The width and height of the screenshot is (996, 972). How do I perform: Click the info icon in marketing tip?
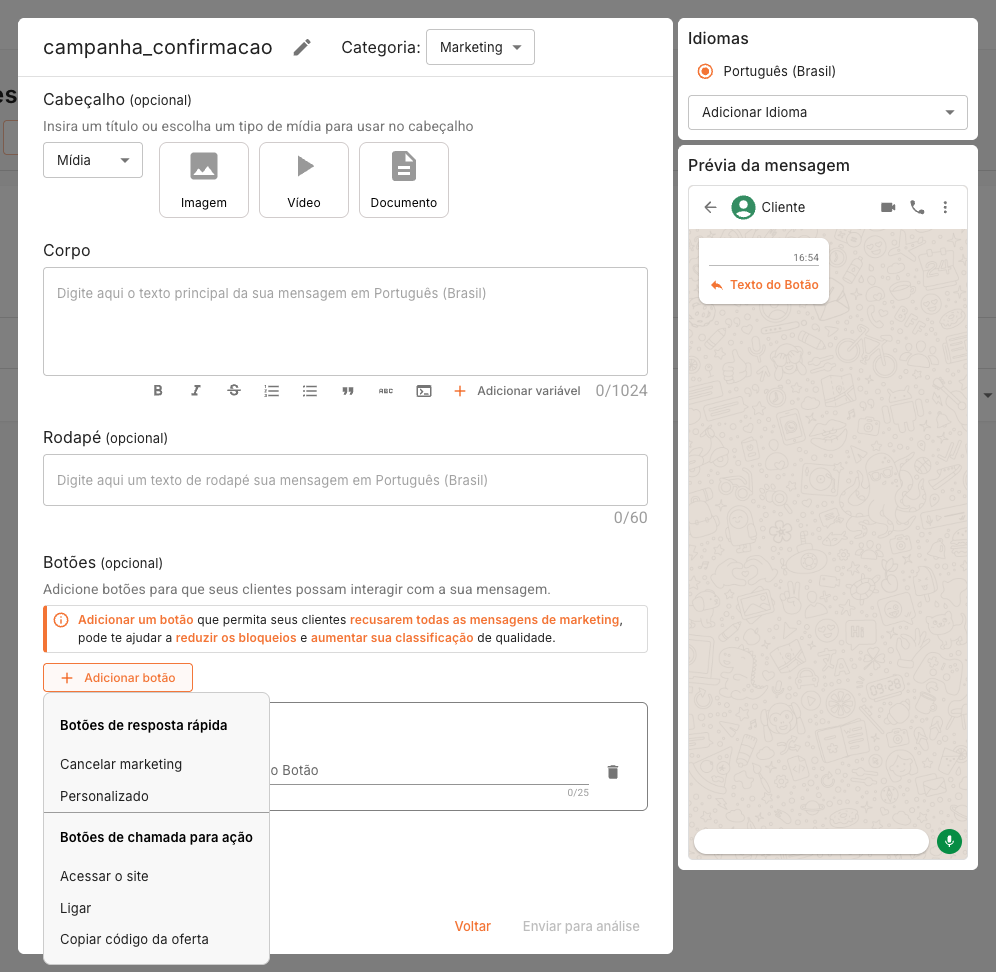pyautogui.click(x=61, y=620)
